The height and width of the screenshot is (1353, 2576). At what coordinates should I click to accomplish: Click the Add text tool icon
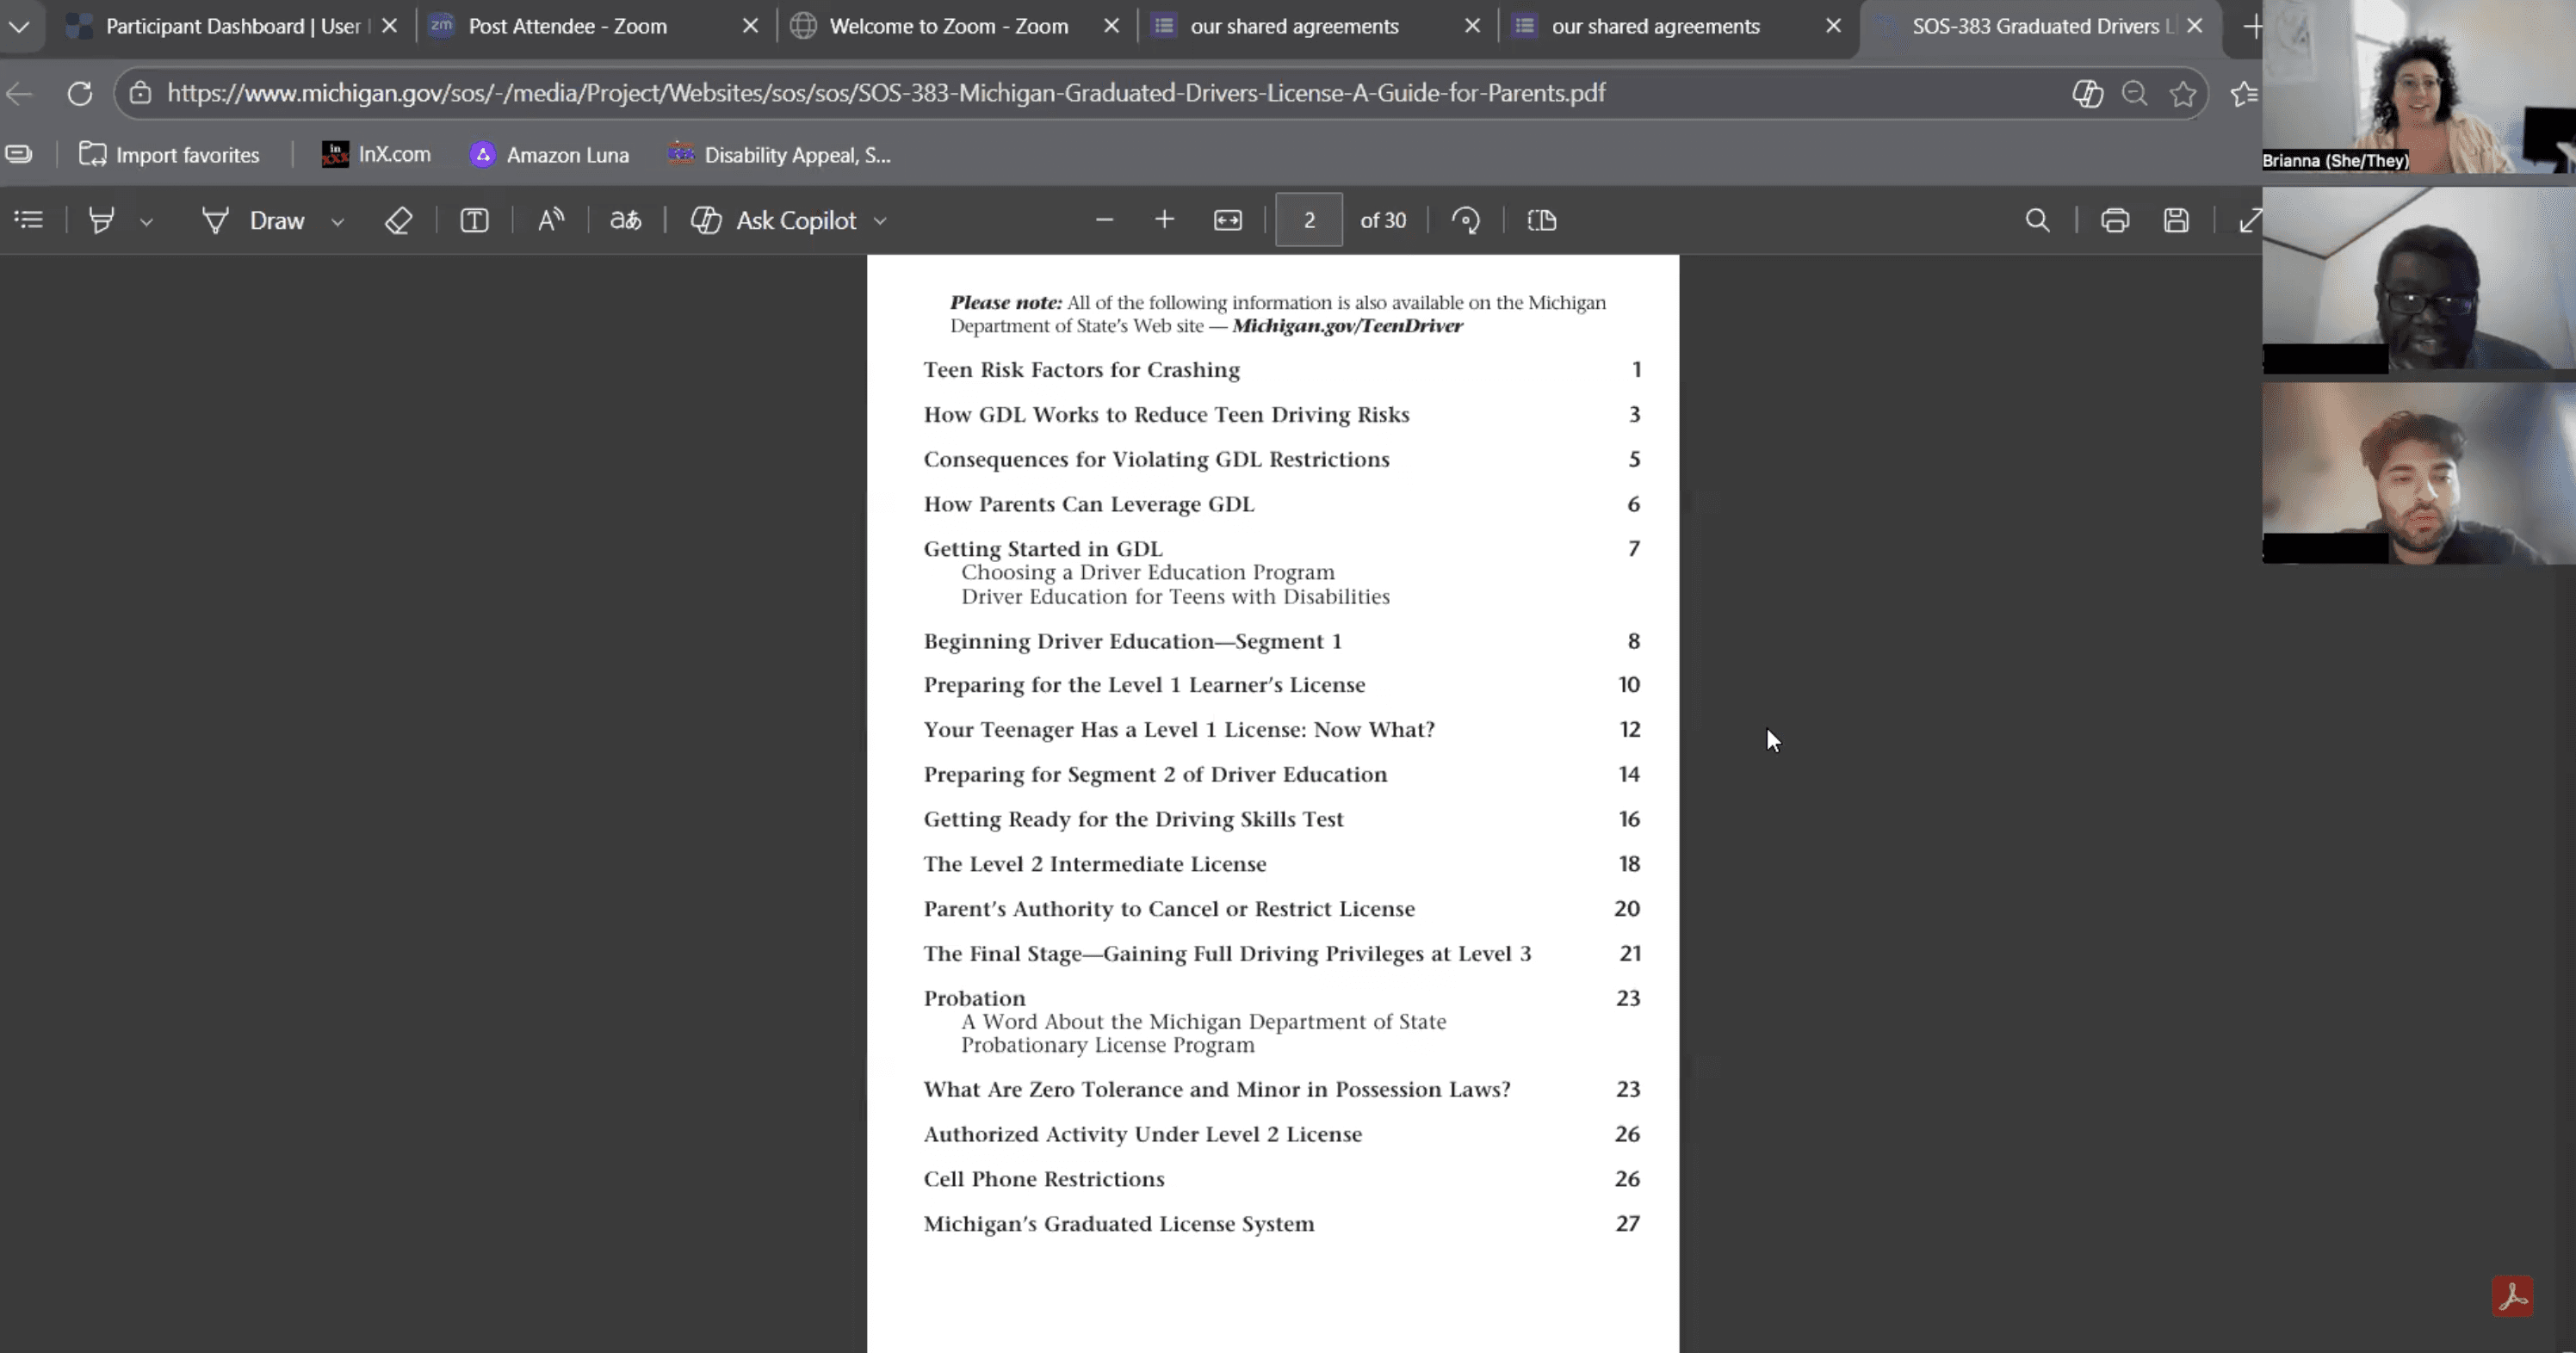click(474, 220)
